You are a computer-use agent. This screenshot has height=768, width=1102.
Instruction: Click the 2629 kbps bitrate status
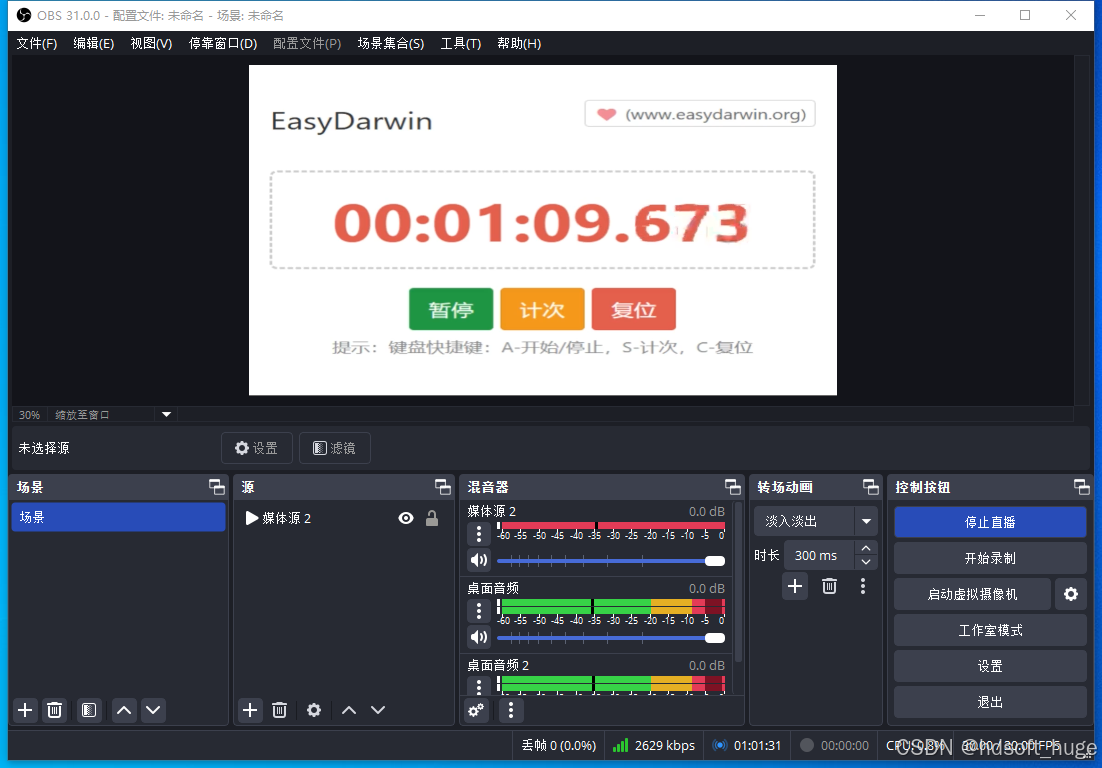tap(654, 746)
